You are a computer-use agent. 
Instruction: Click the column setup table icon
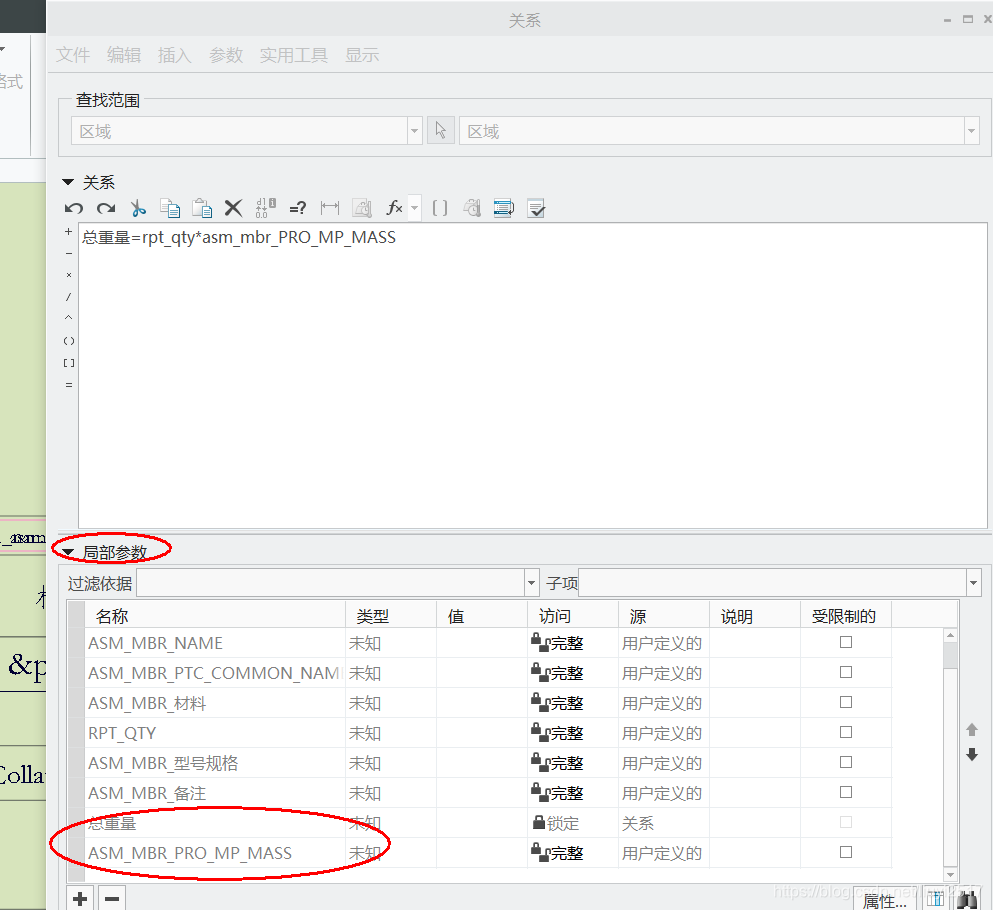(x=935, y=899)
